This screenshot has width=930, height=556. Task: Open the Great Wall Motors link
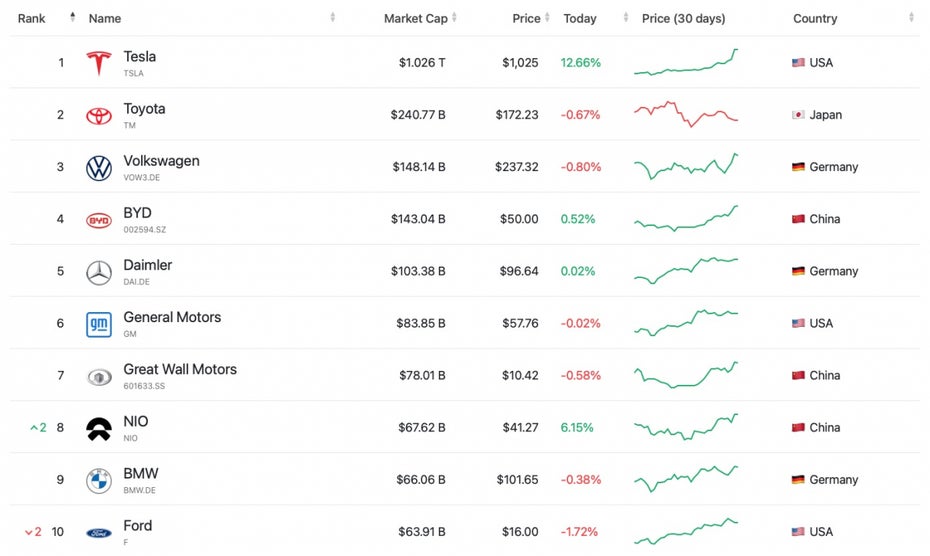pyautogui.click(x=180, y=369)
